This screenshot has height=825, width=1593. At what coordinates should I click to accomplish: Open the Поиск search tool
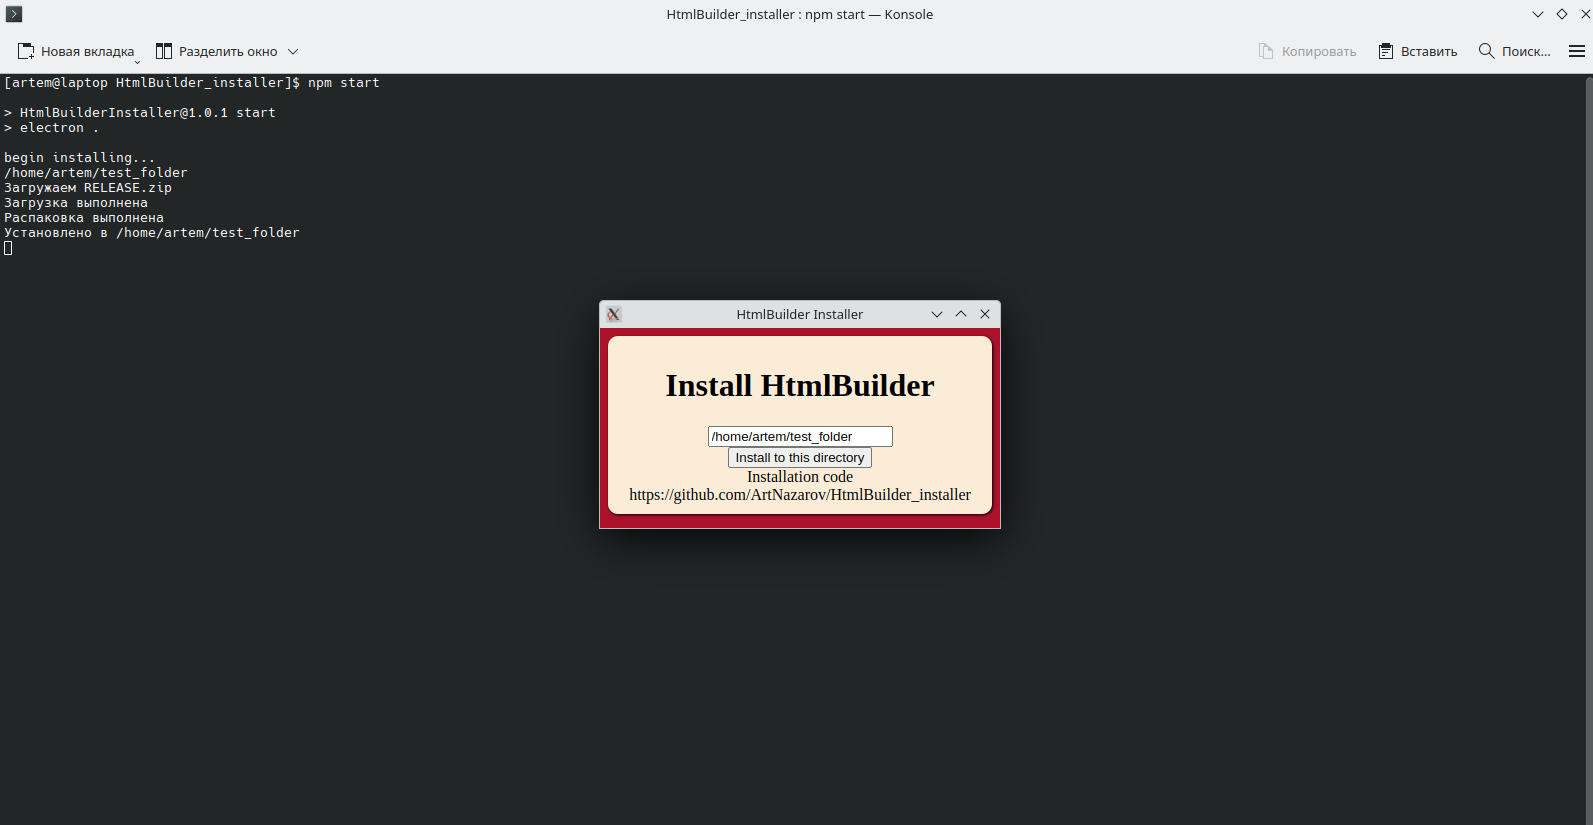pyautogui.click(x=1514, y=51)
